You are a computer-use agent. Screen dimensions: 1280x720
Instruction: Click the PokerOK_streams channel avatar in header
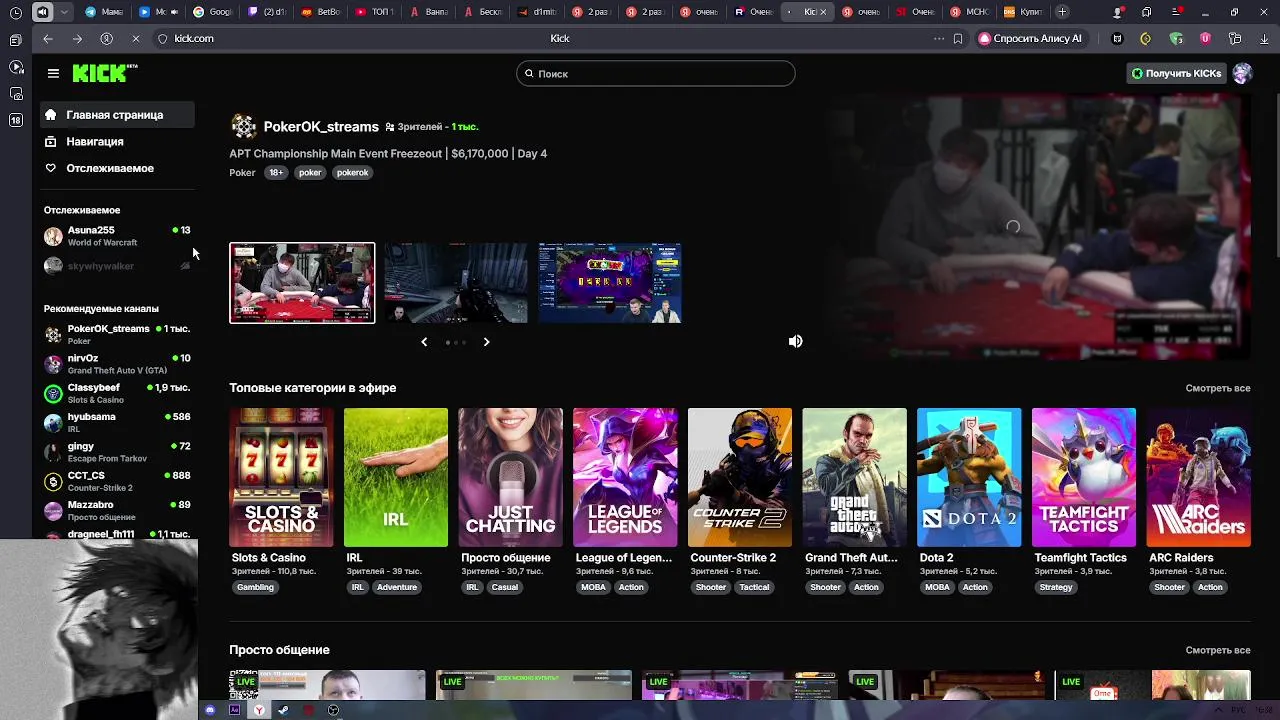click(x=243, y=126)
